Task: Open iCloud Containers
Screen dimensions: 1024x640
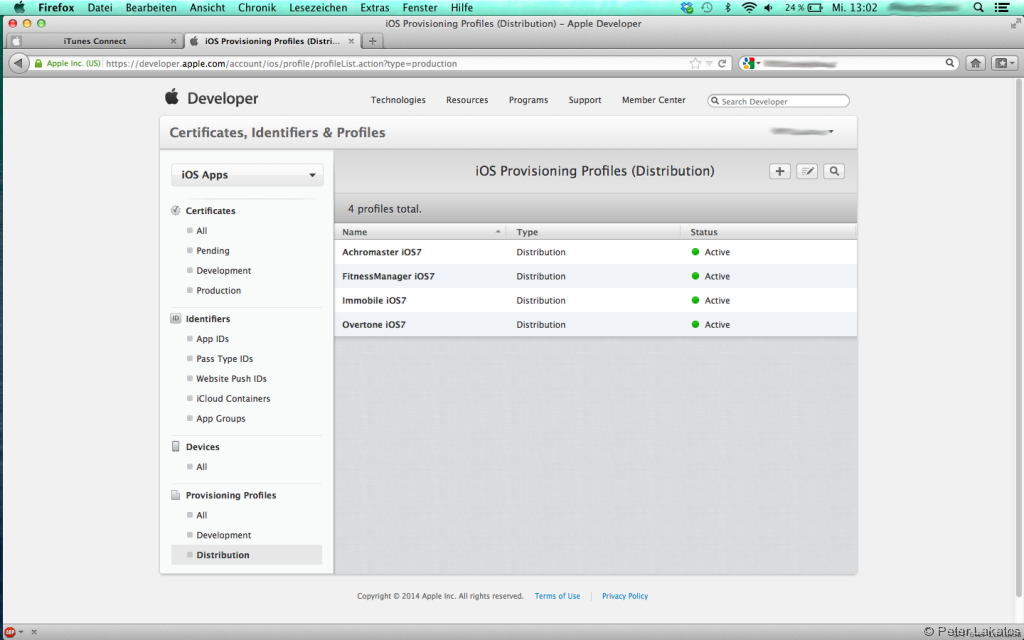Action: (233, 398)
